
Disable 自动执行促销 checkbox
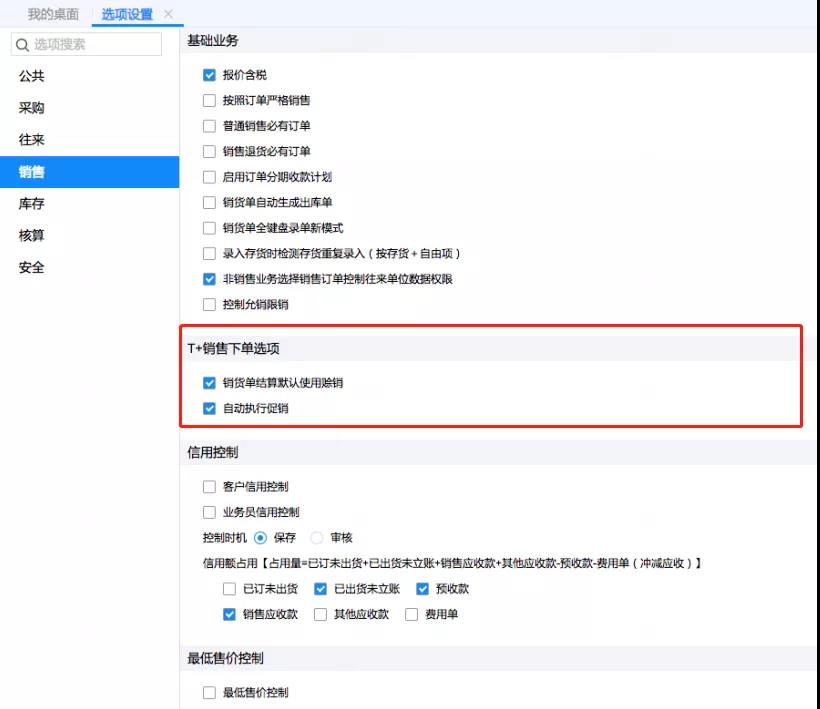pos(209,408)
